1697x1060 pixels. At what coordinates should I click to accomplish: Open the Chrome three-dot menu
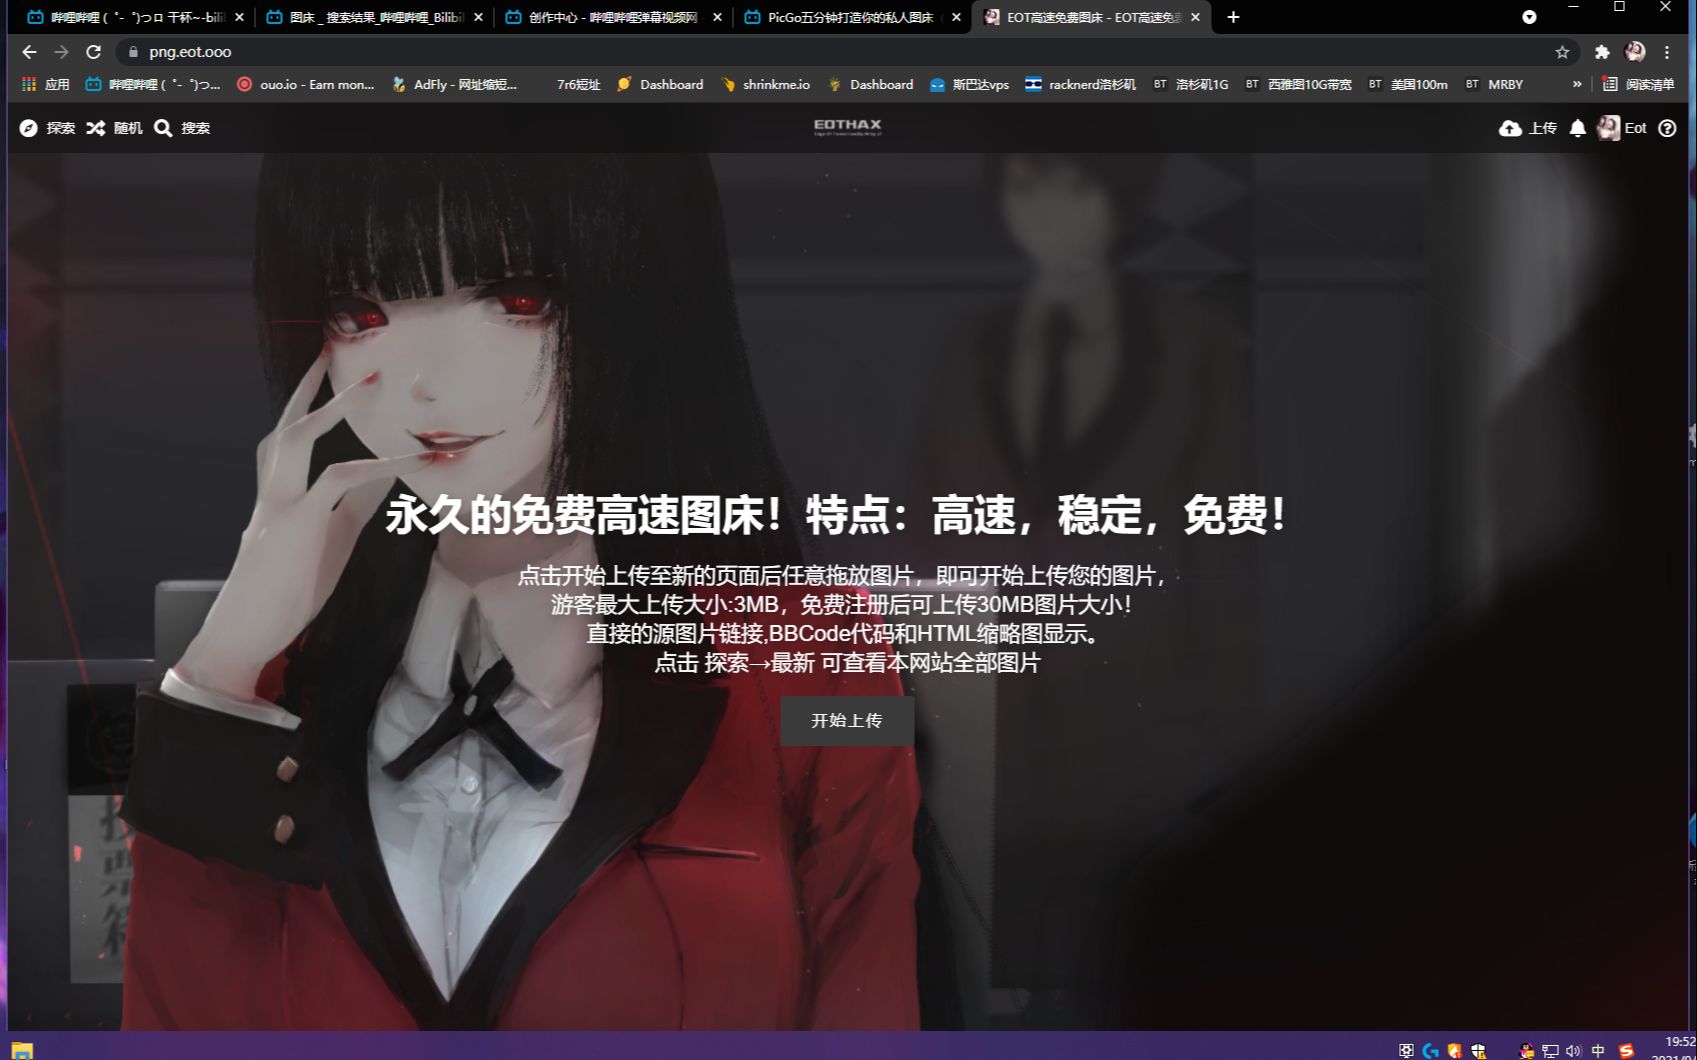[1666, 51]
